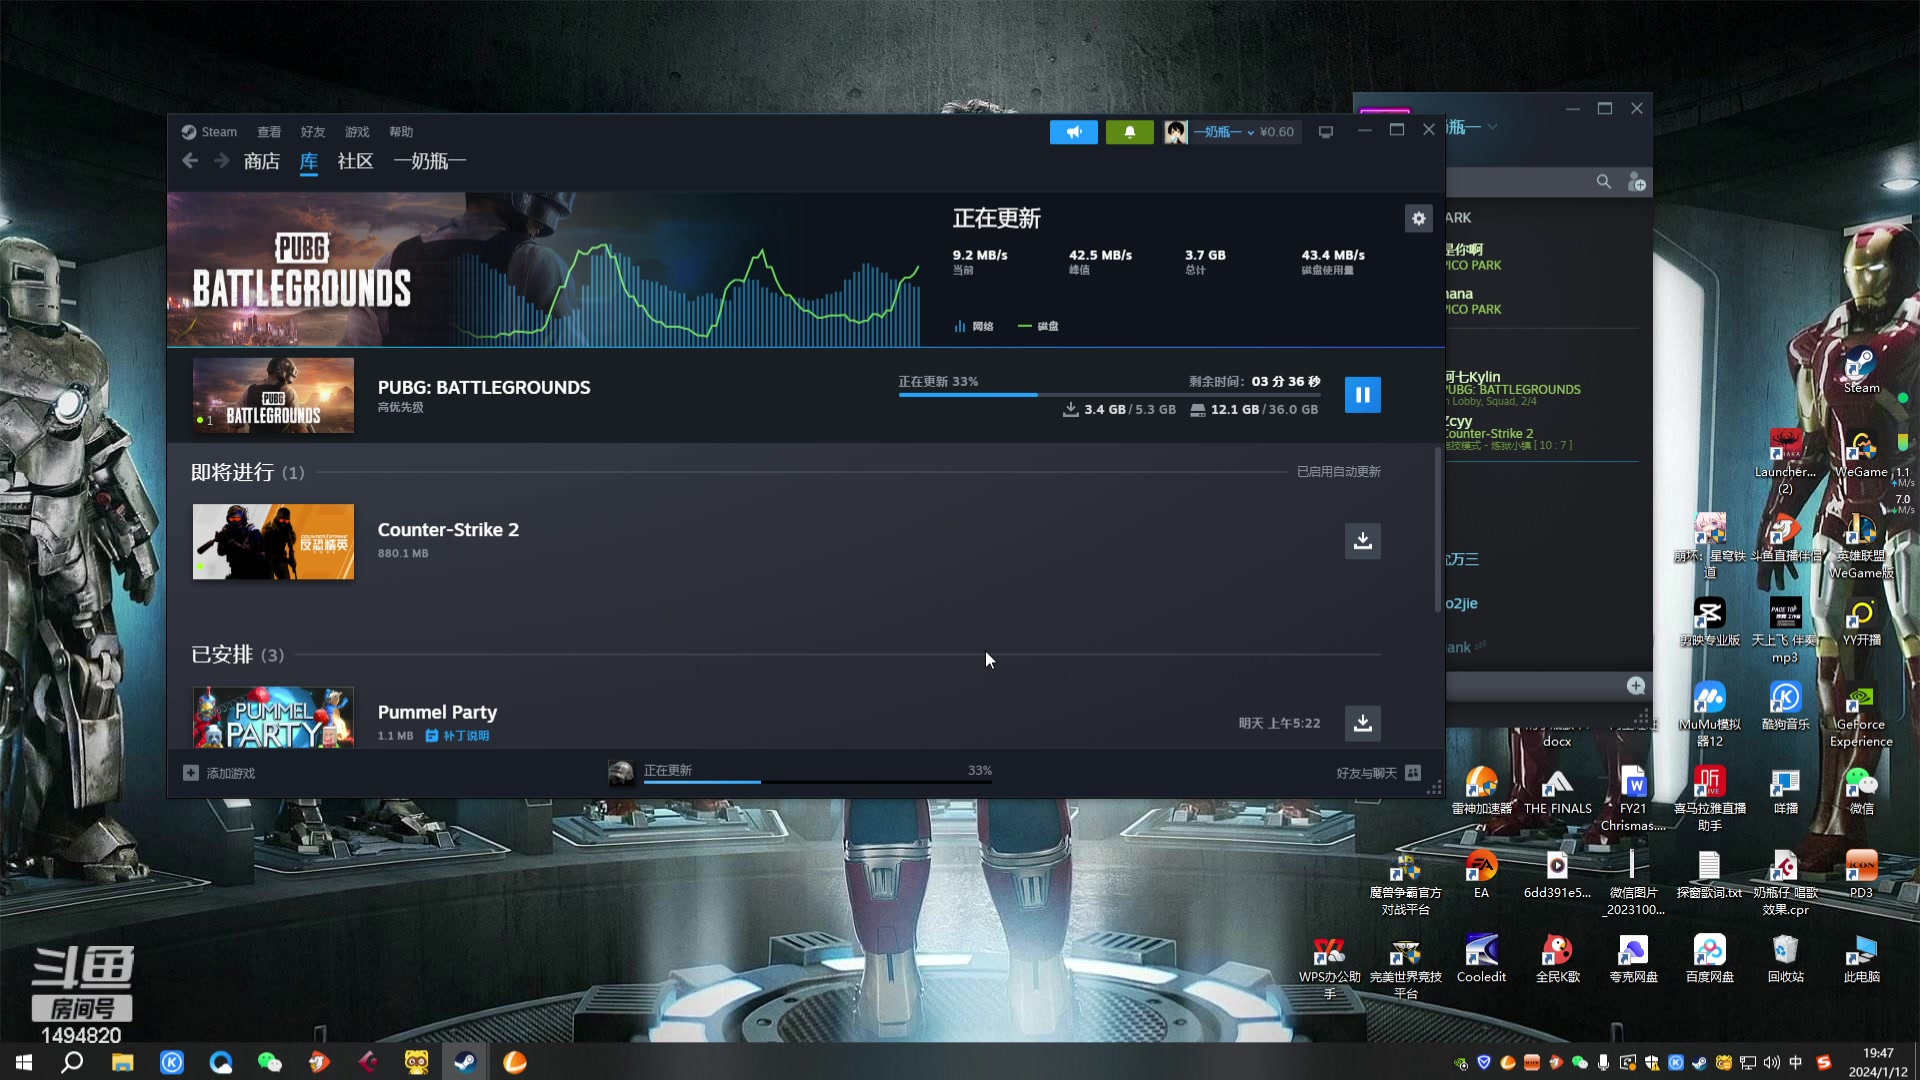The width and height of the screenshot is (1920, 1080).
Task: Open YY开播 desktop shortcut
Action: point(1861,622)
